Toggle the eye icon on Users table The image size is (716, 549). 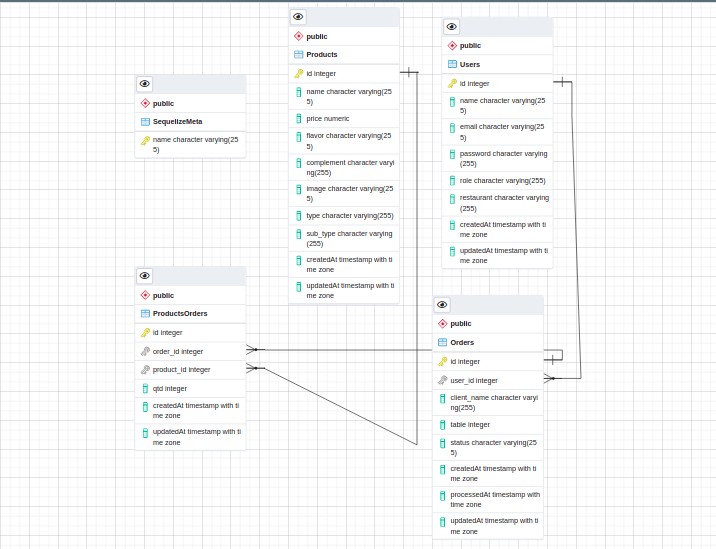[452, 26]
